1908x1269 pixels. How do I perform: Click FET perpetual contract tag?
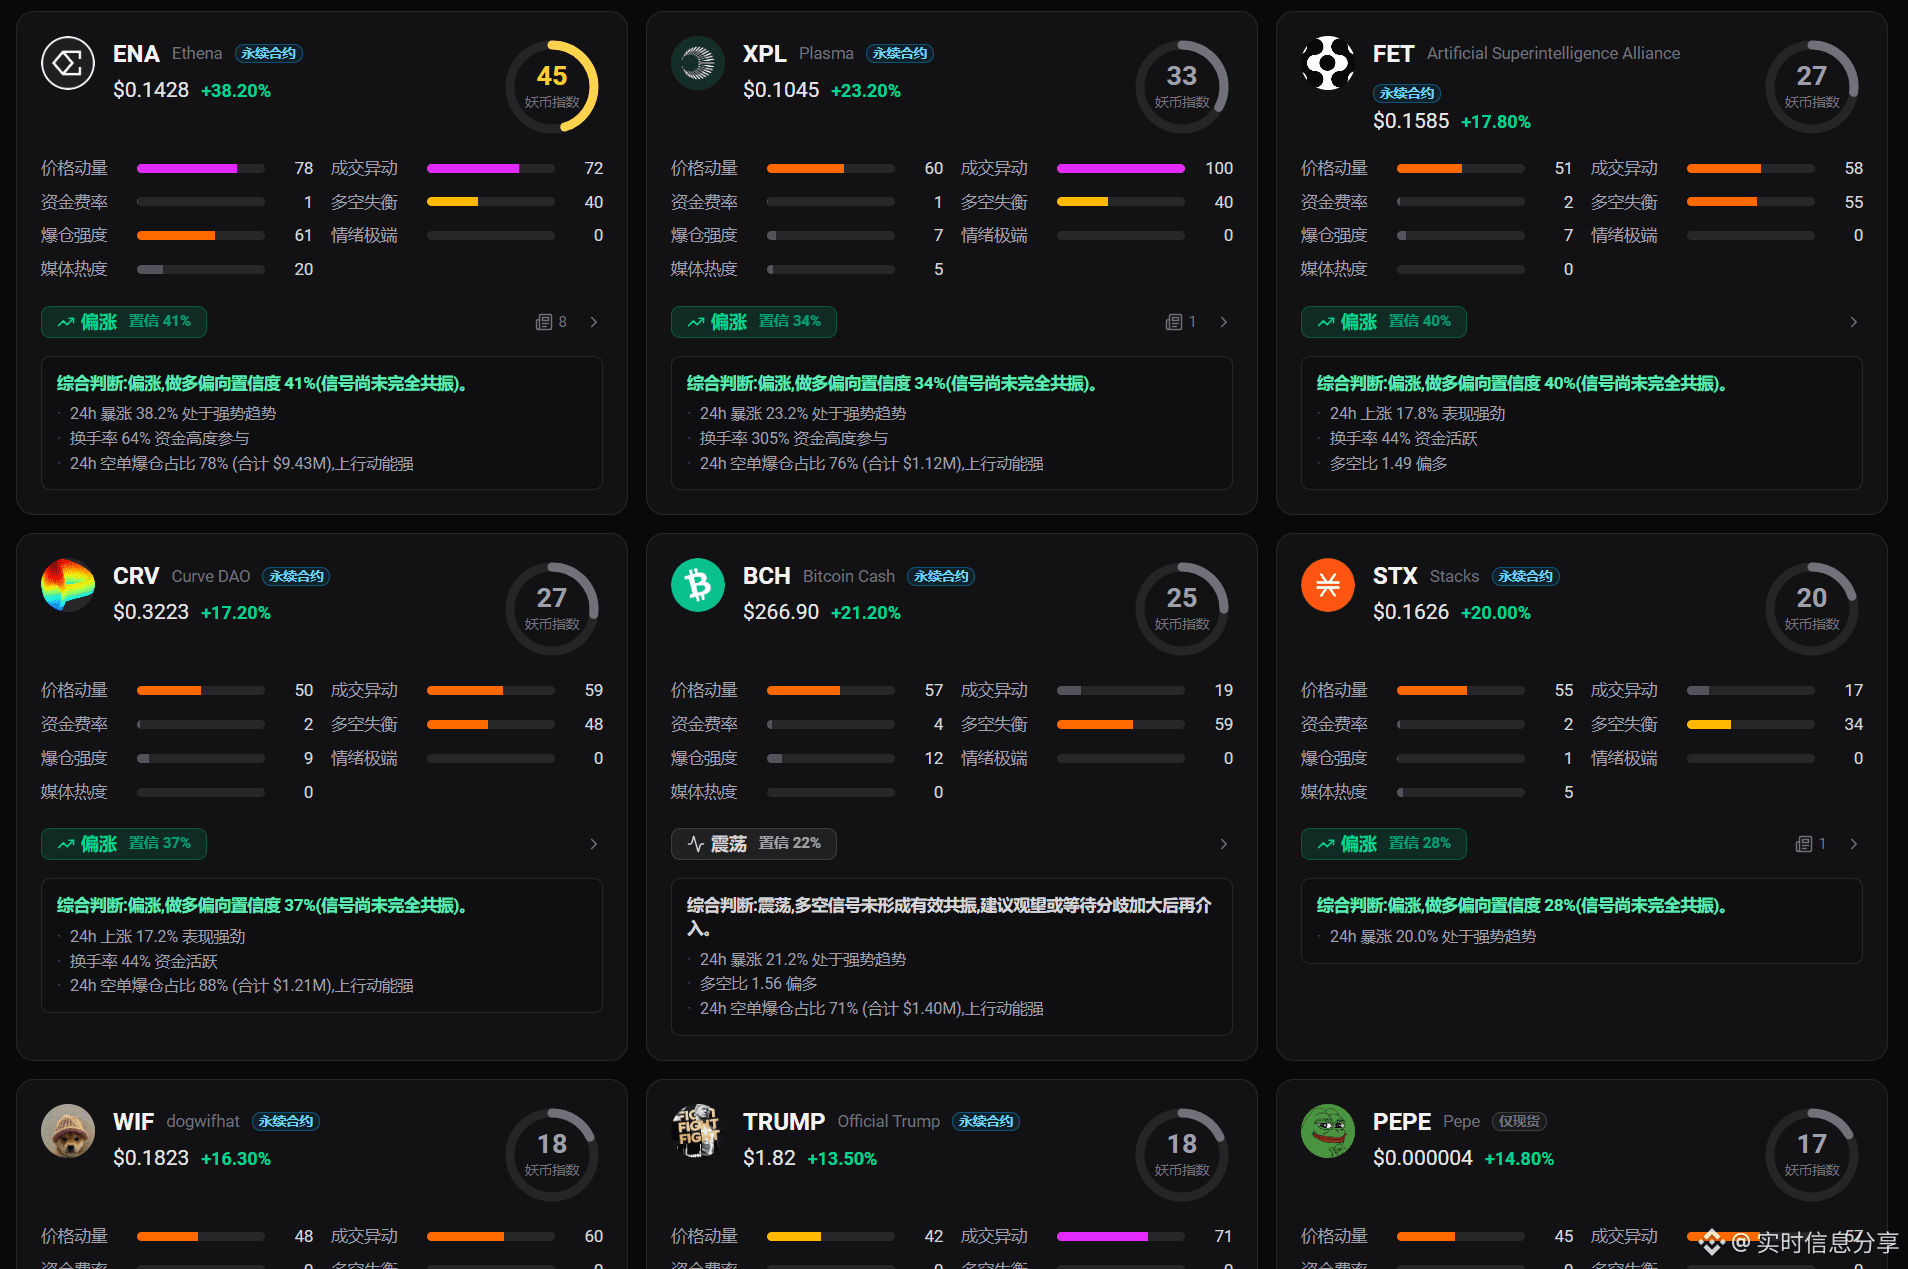pos(1407,93)
